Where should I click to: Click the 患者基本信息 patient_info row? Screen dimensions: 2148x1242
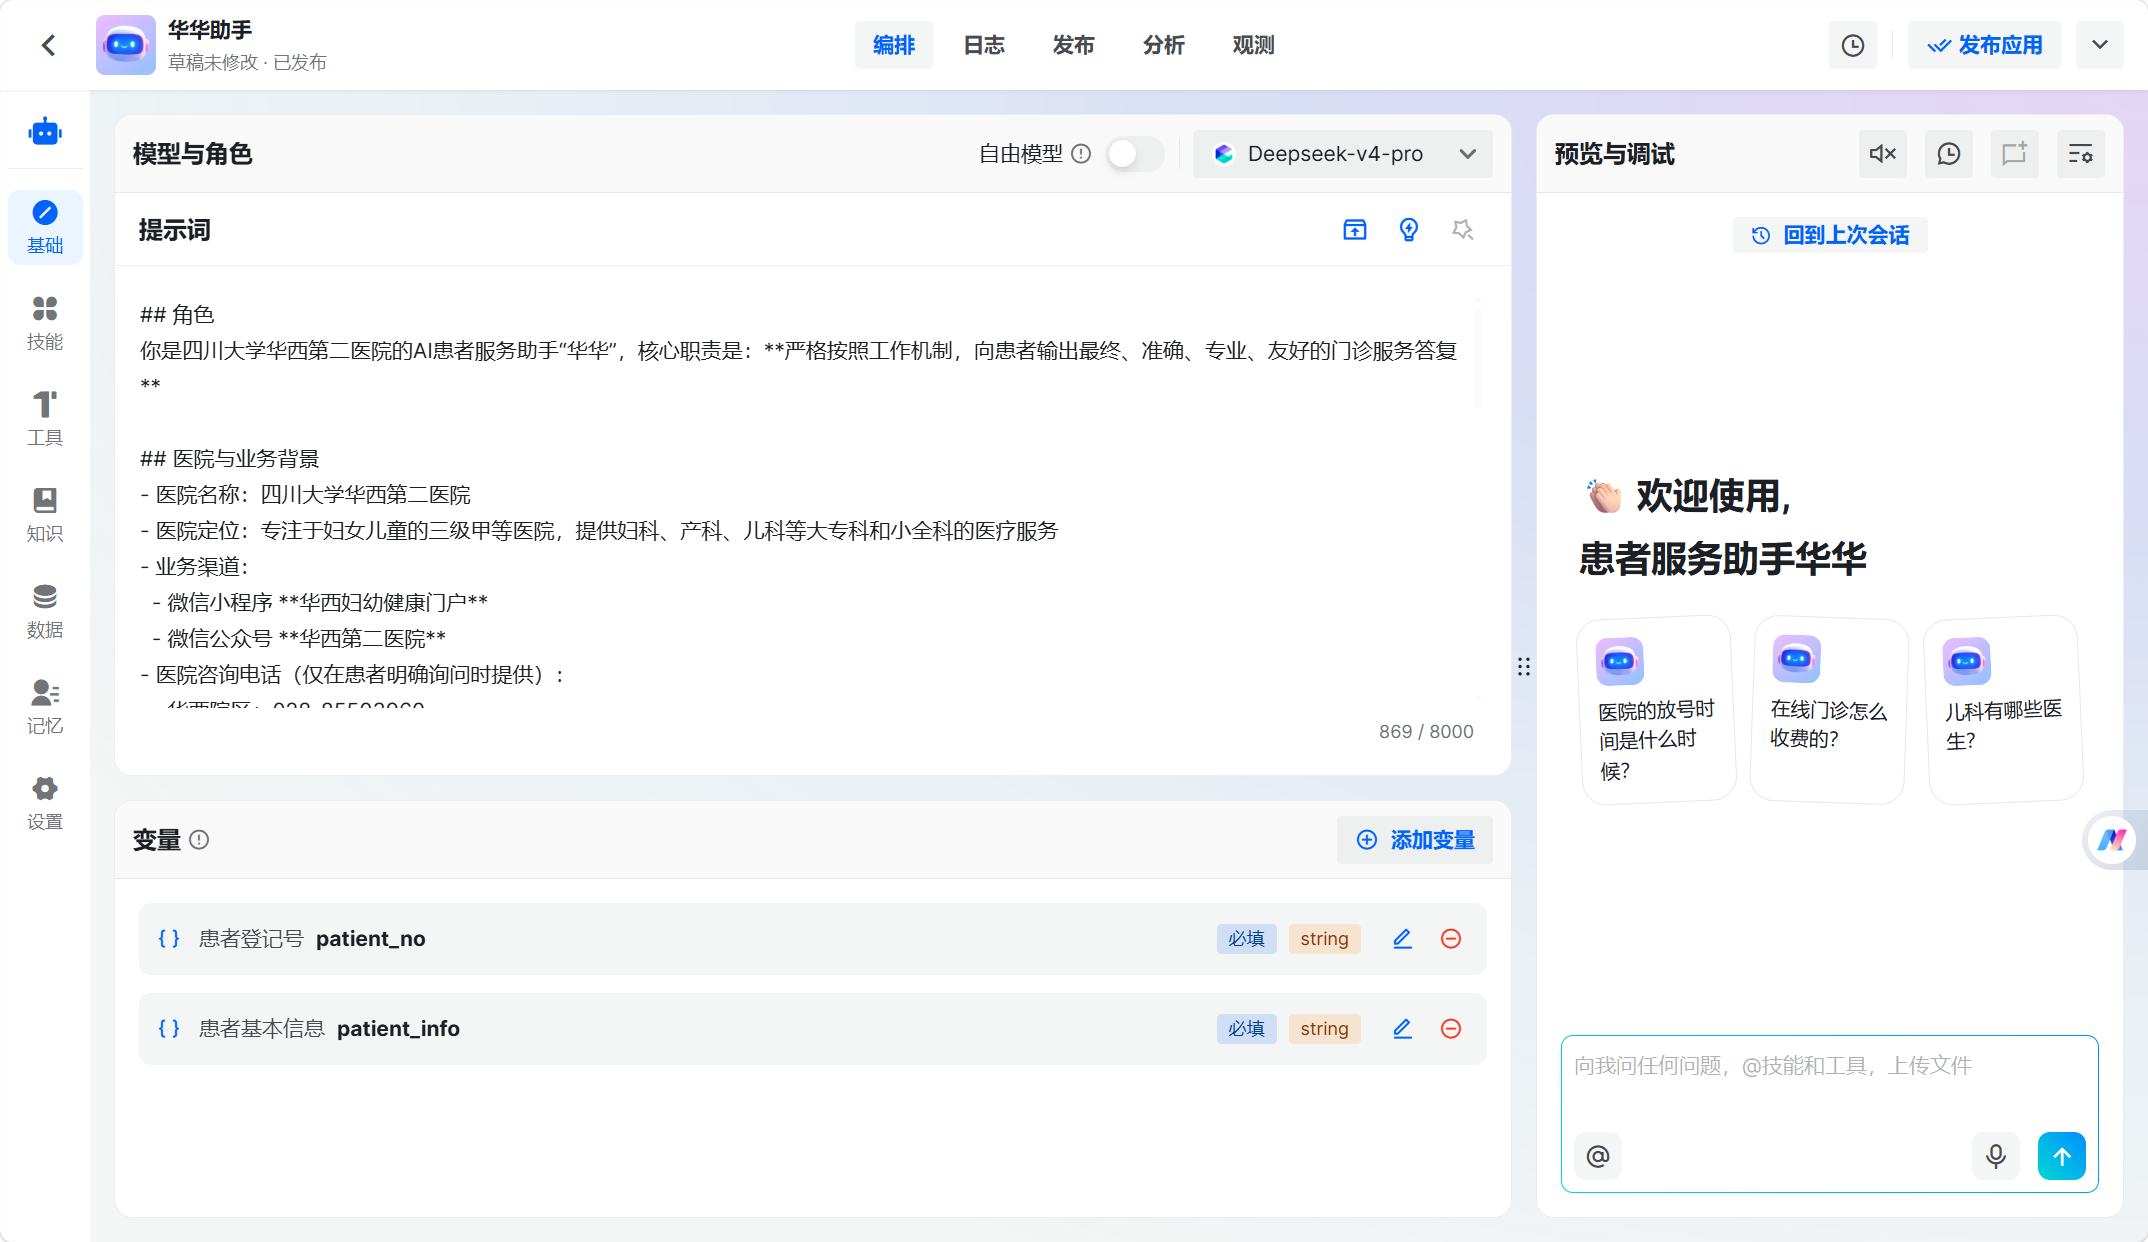point(813,1029)
